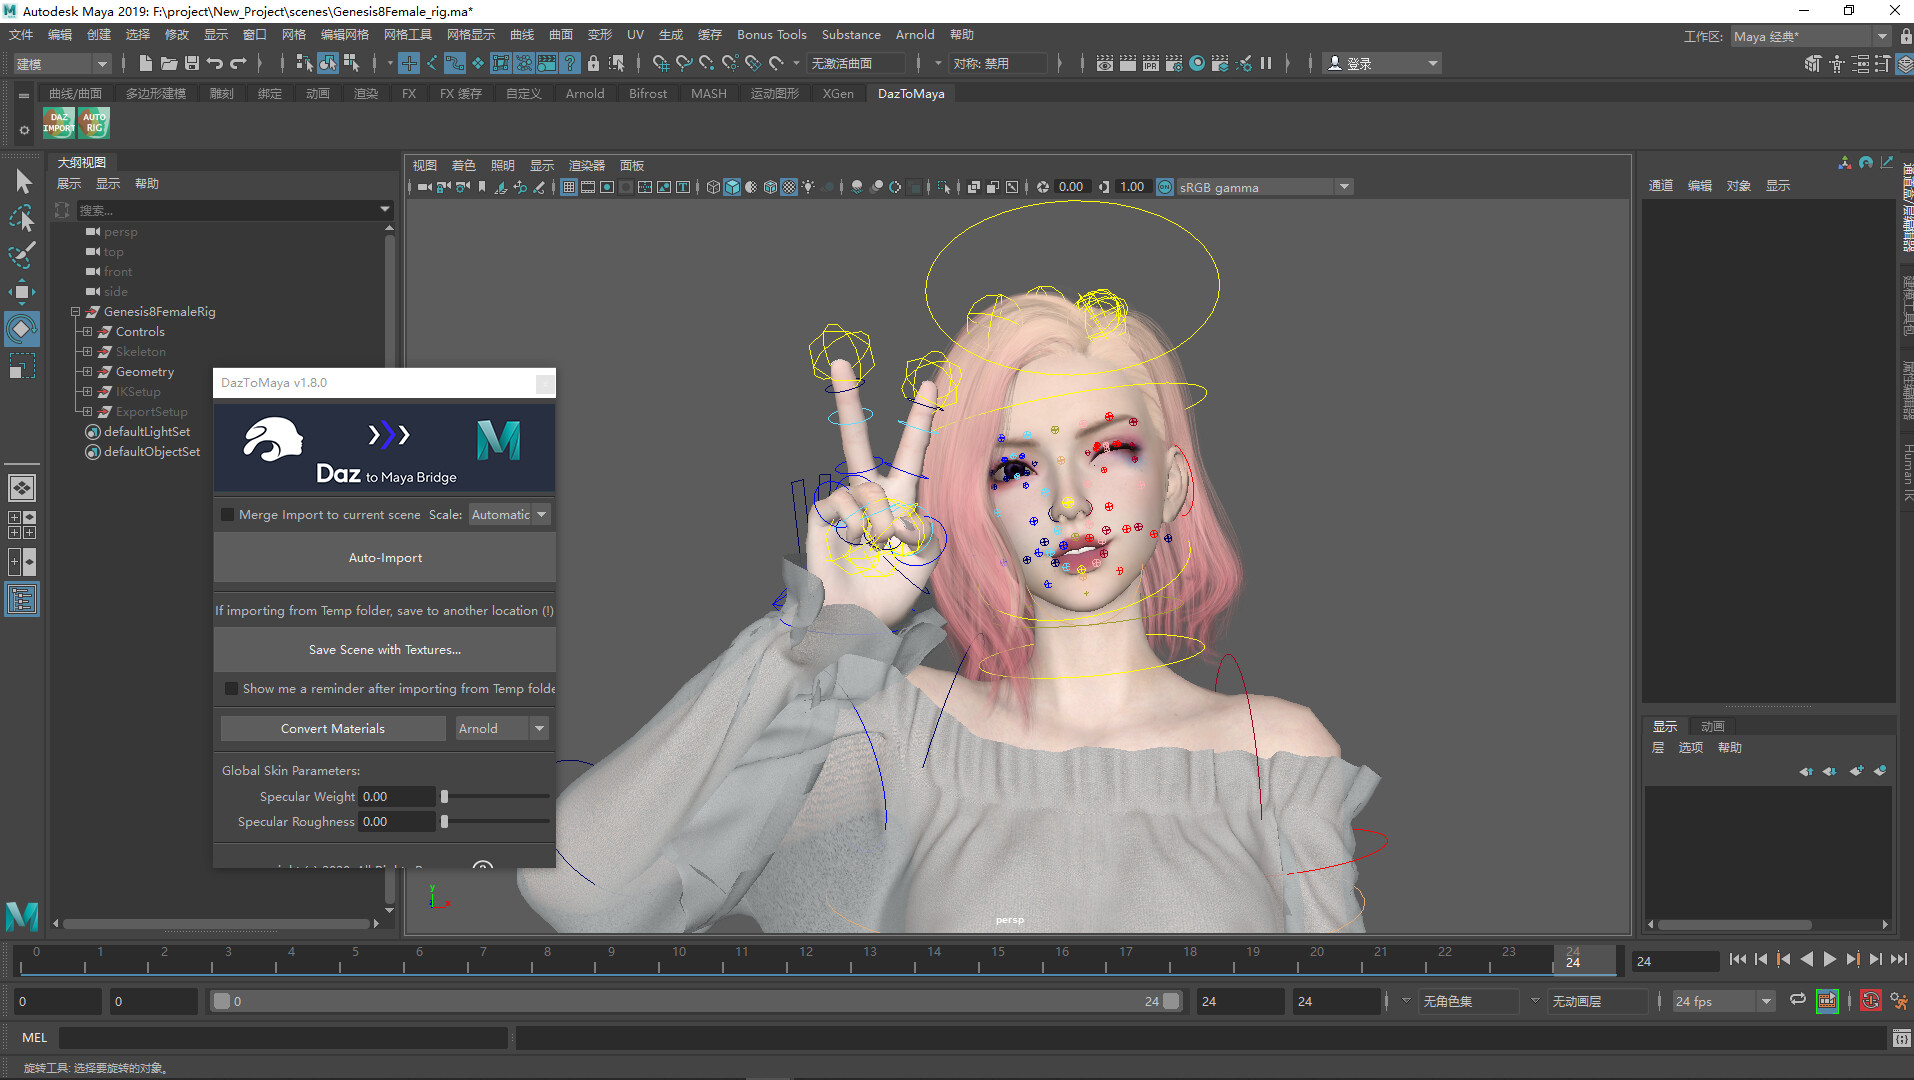This screenshot has width=1914, height=1080.
Task: Collapse the Genesis8FemaleRig node
Action: [x=76, y=312]
